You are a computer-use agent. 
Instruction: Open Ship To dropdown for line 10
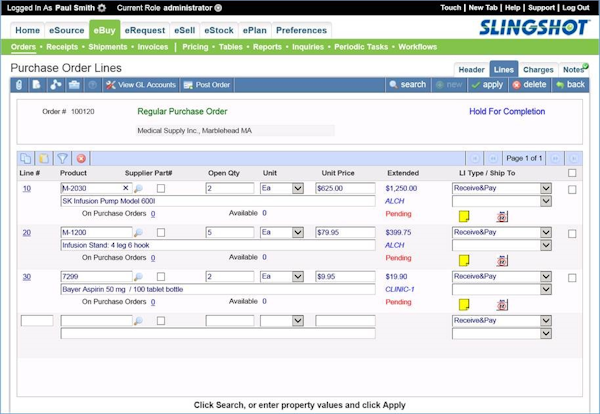click(546, 201)
